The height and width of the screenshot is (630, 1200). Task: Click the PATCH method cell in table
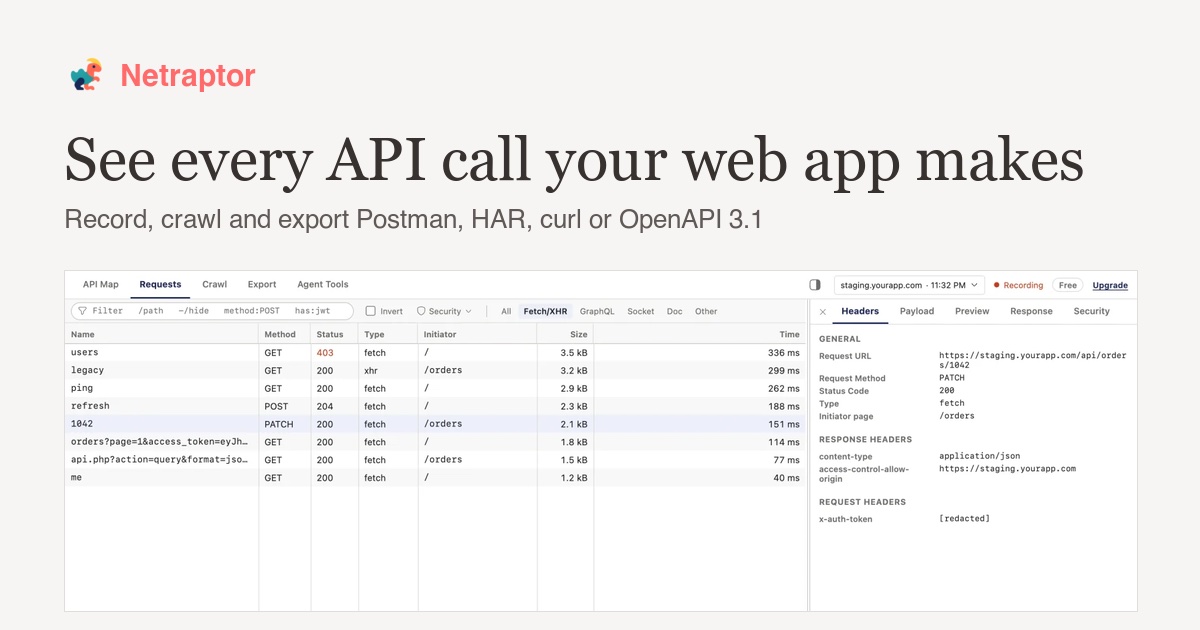coord(278,424)
